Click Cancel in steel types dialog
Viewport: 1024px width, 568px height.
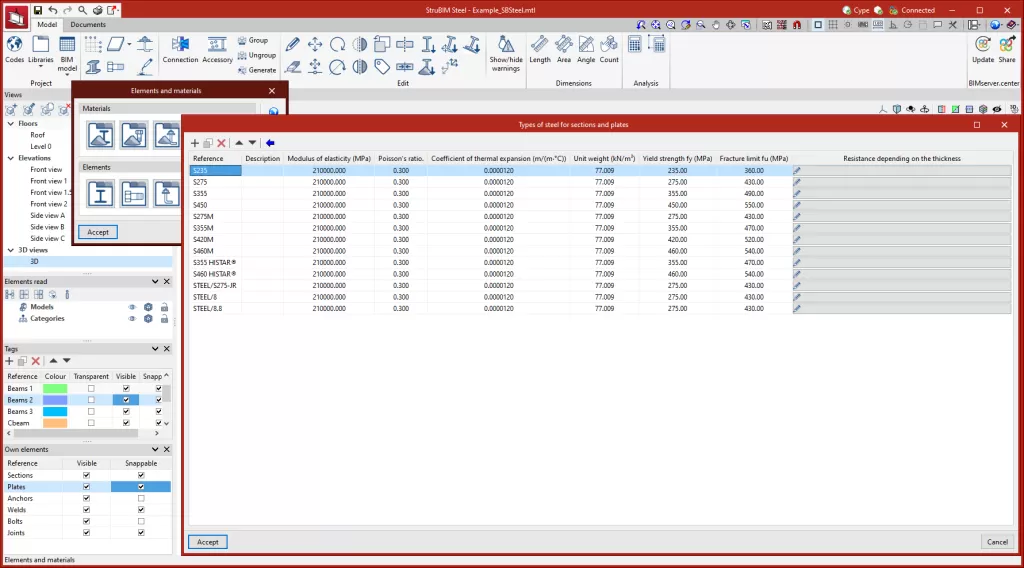pyautogui.click(x=996, y=542)
